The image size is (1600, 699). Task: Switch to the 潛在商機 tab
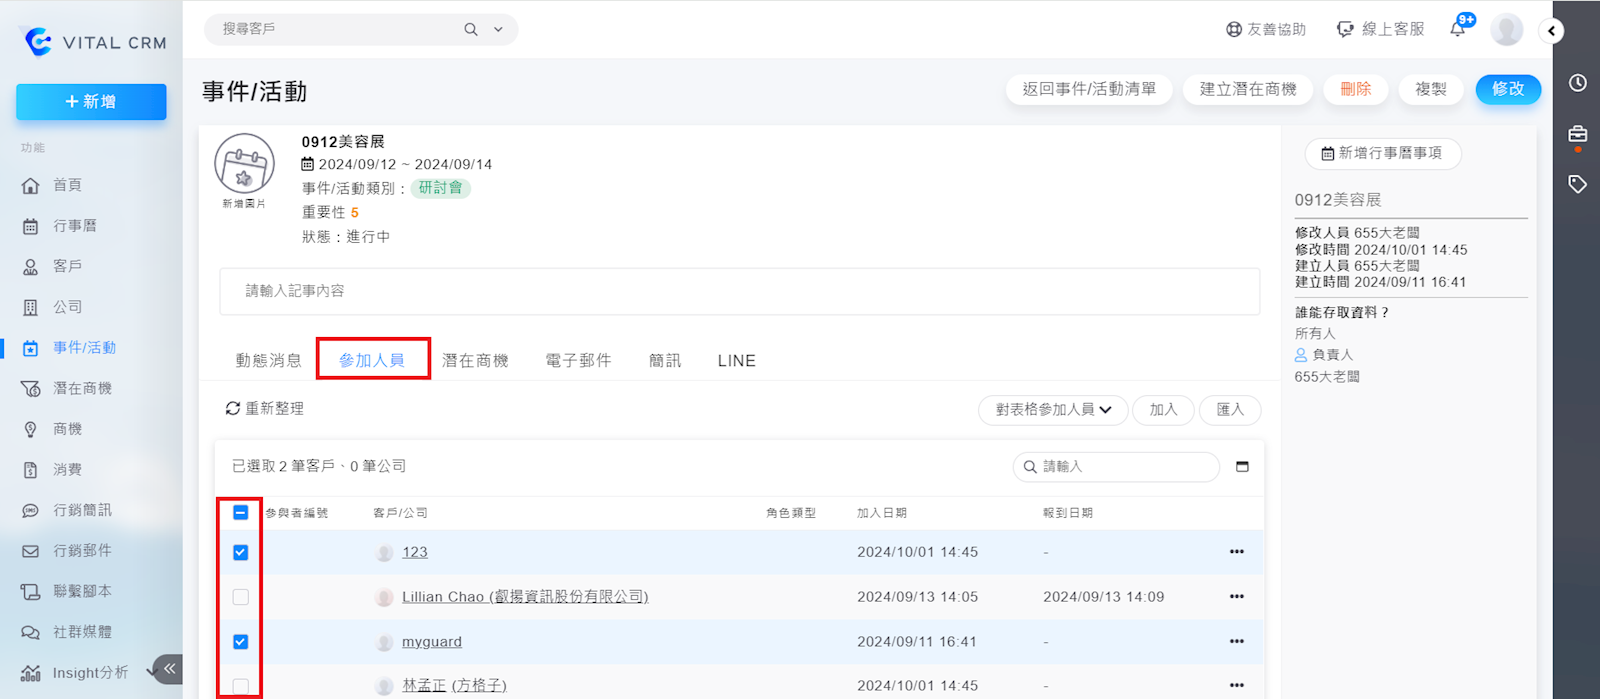tap(475, 361)
